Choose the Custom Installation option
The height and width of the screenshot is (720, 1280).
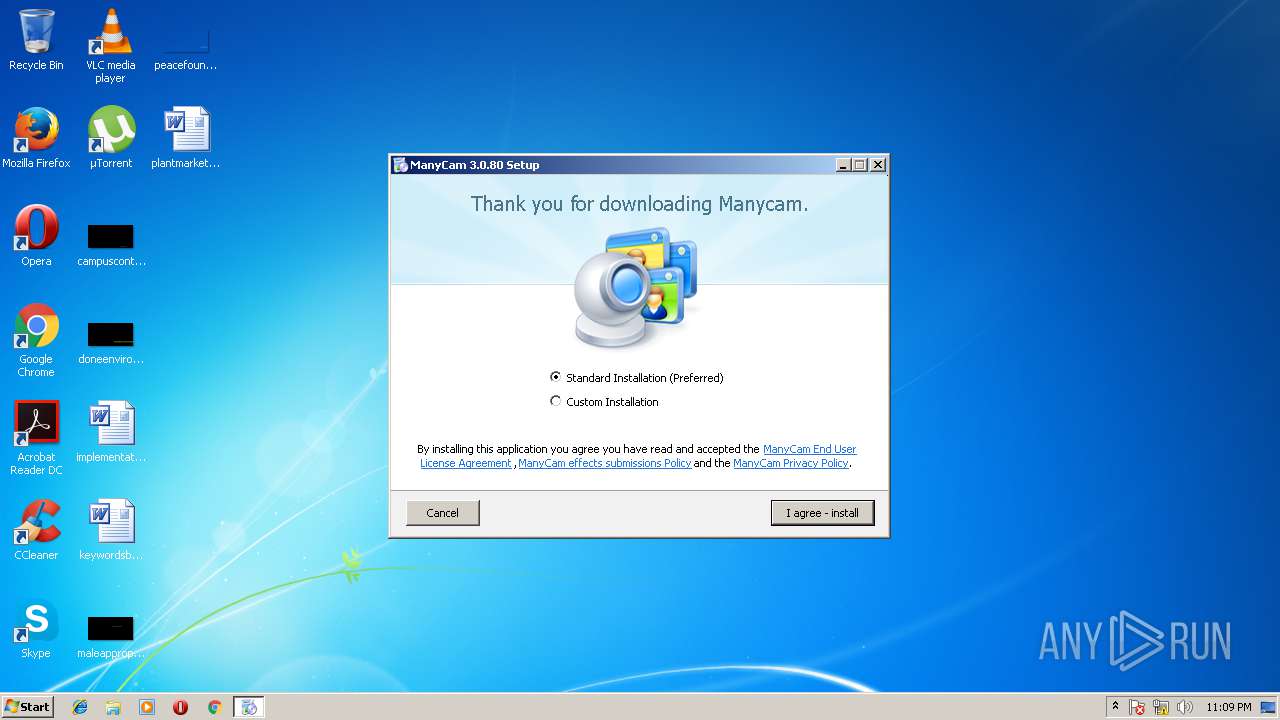[556, 402]
